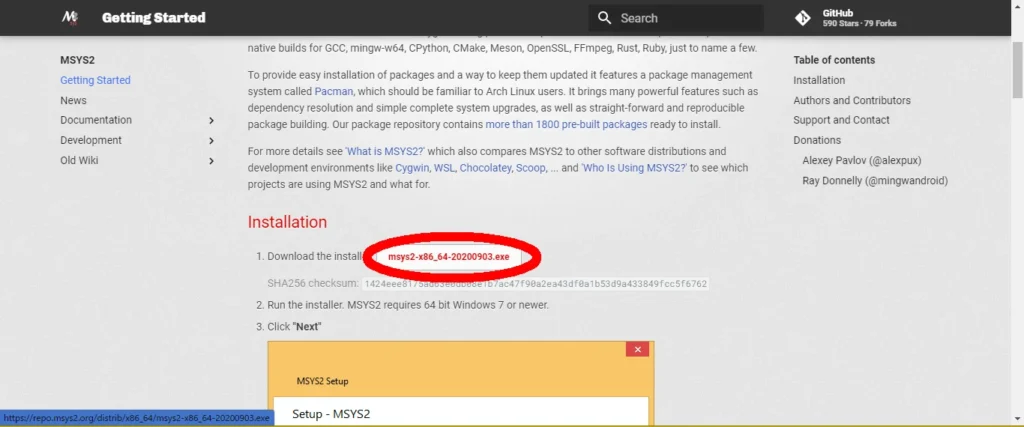Open Getting Started in sidebar
Screen dimensions: 1024x427
[x=95, y=80]
